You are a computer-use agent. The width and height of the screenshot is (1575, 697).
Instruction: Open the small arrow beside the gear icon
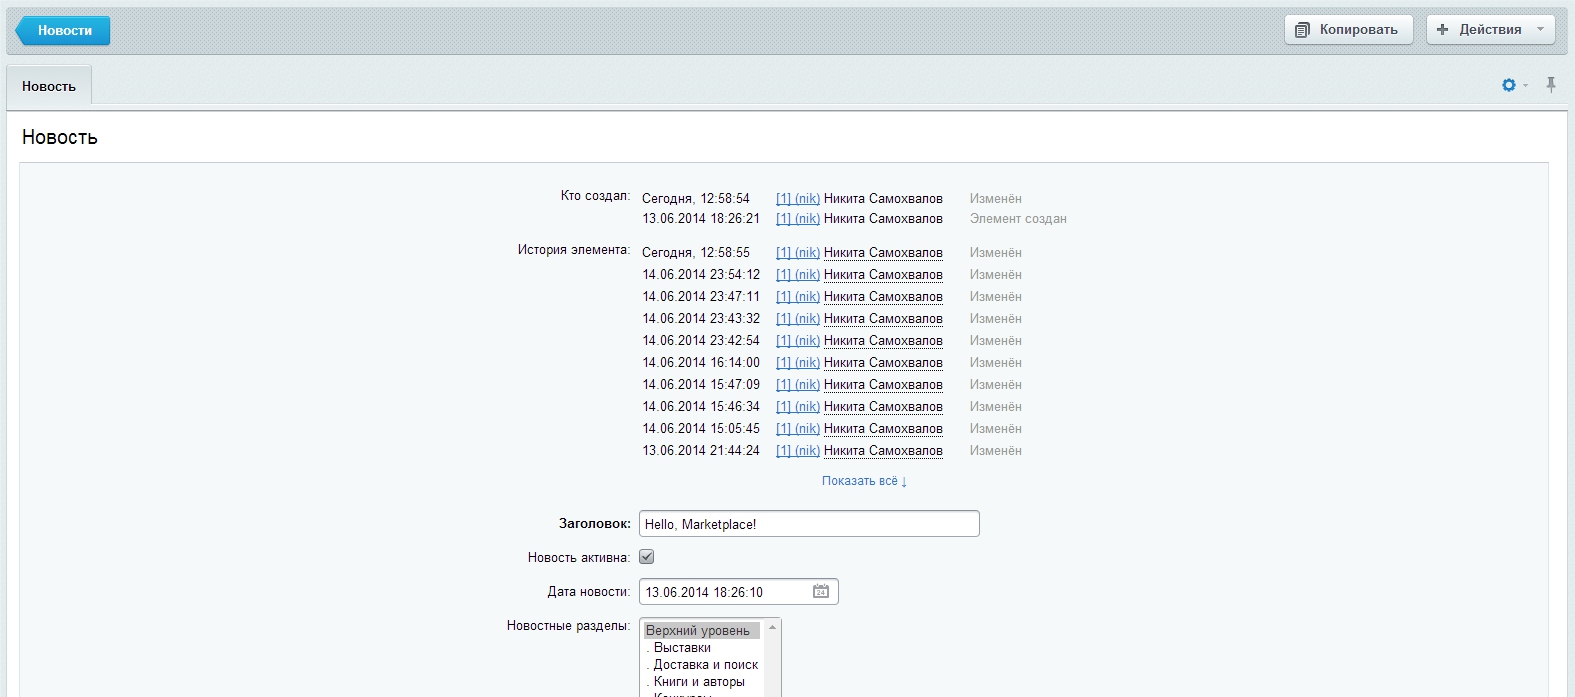point(1525,87)
